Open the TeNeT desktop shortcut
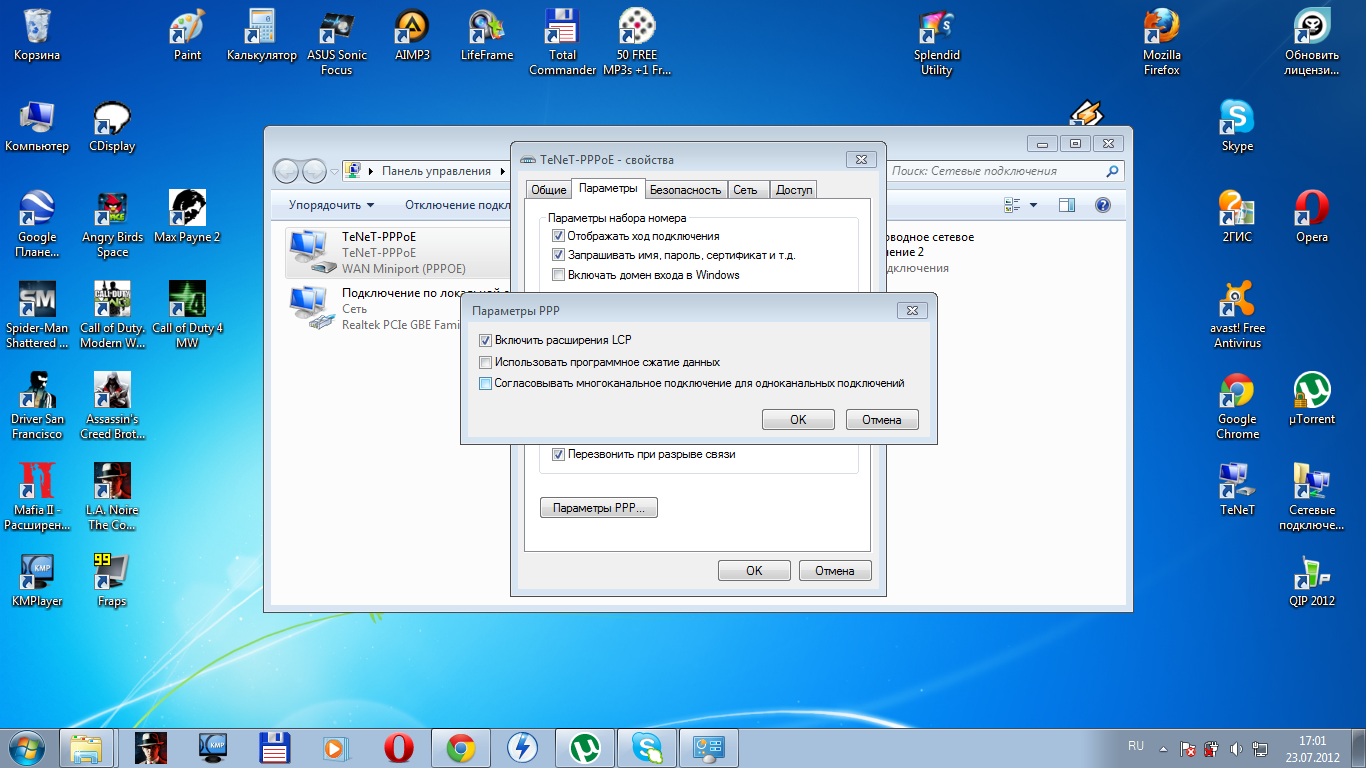The image size is (1366, 768). pos(1237,490)
